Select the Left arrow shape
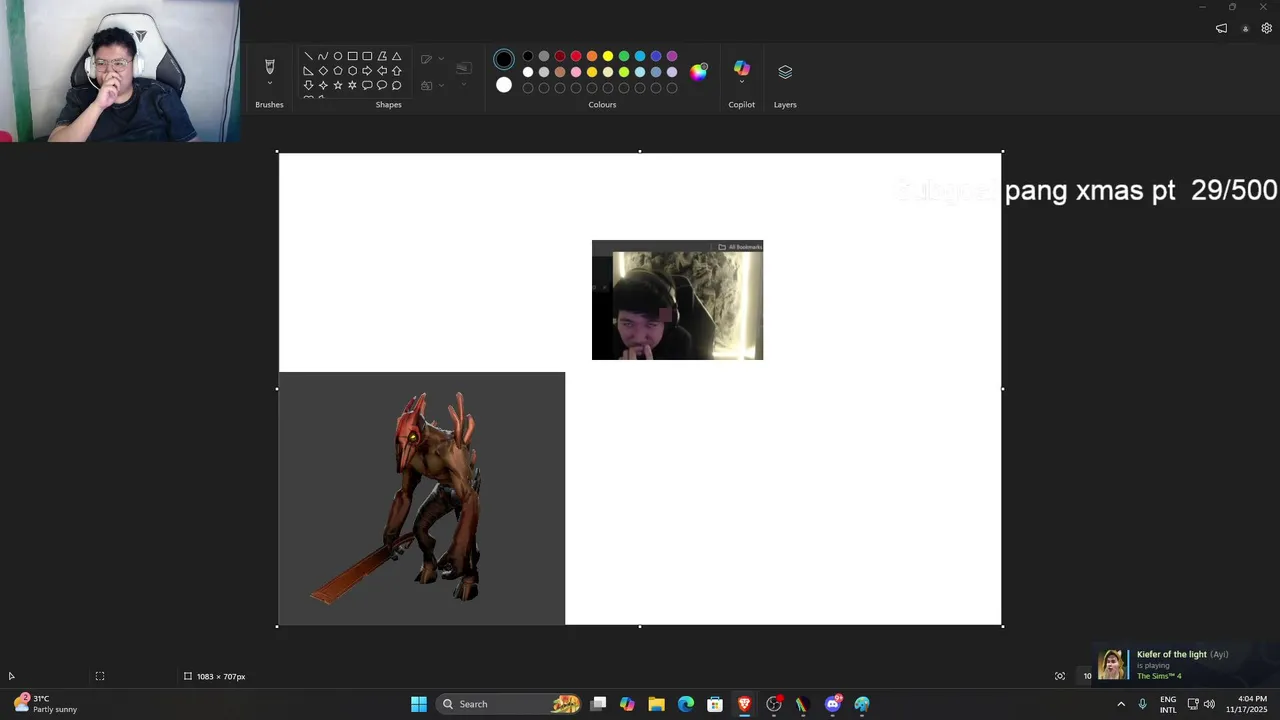Screen dimensions: 1280x720 click(x=382, y=71)
